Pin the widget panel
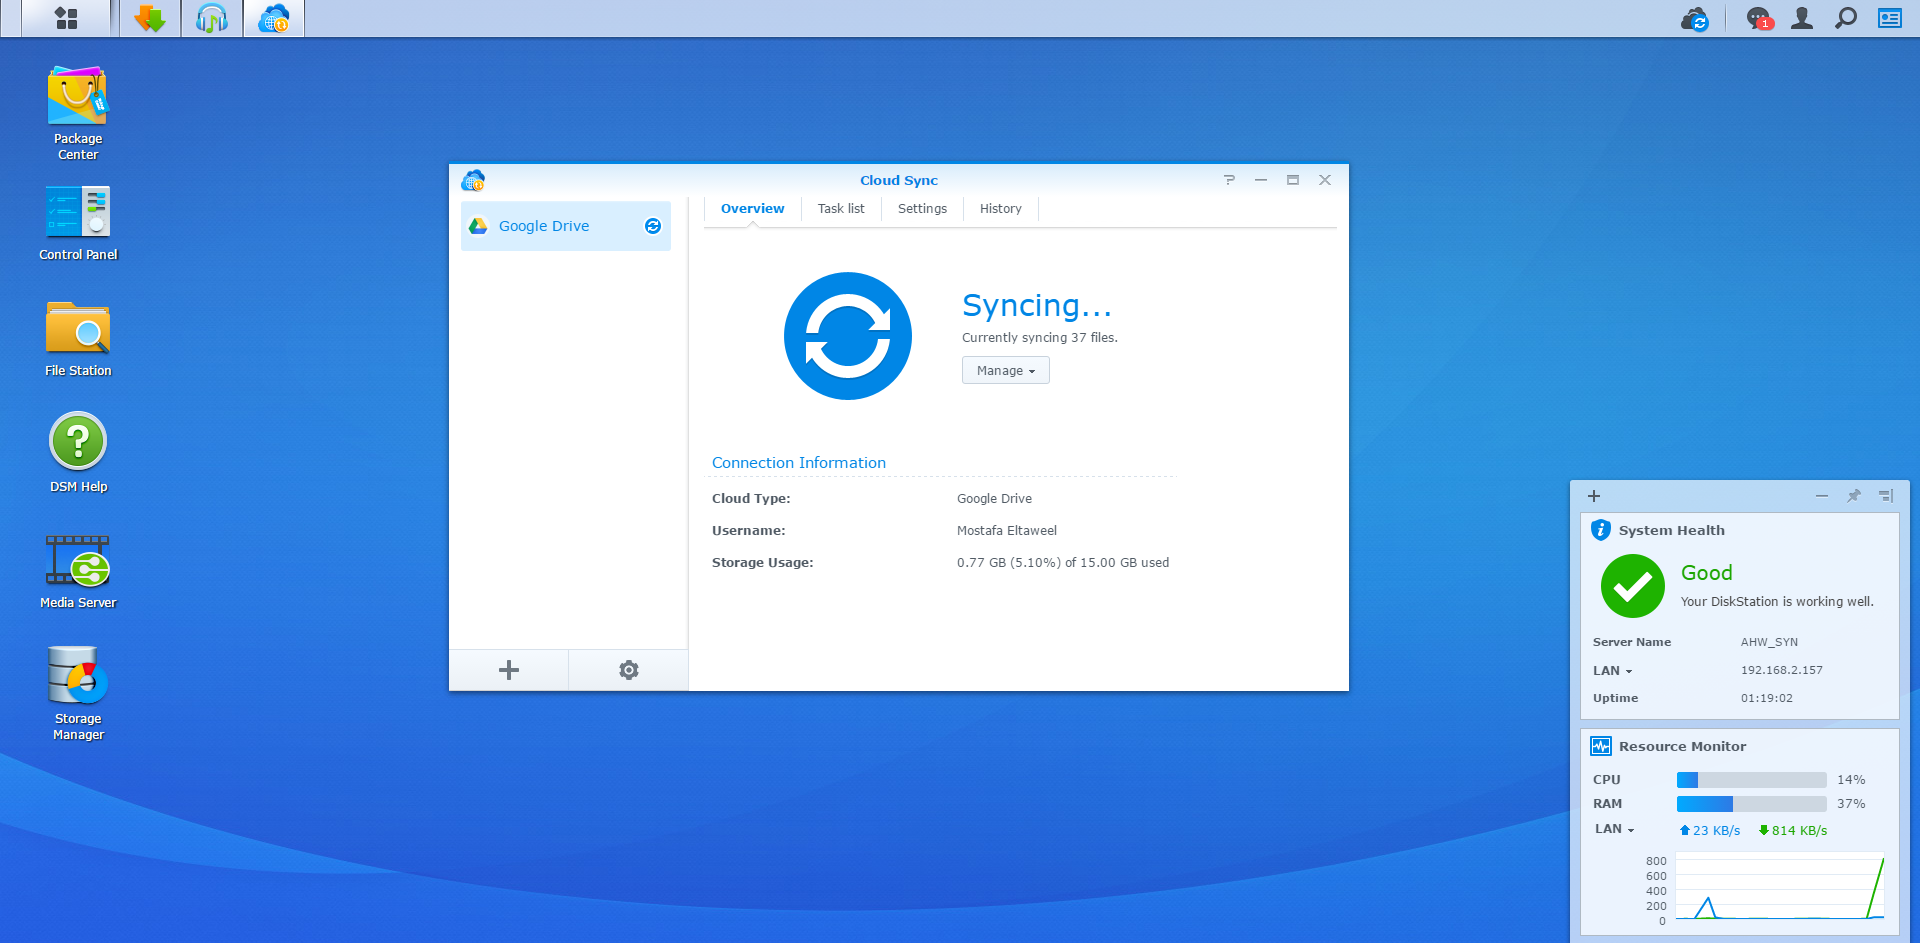This screenshot has width=1920, height=943. [x=1854, y=496]
